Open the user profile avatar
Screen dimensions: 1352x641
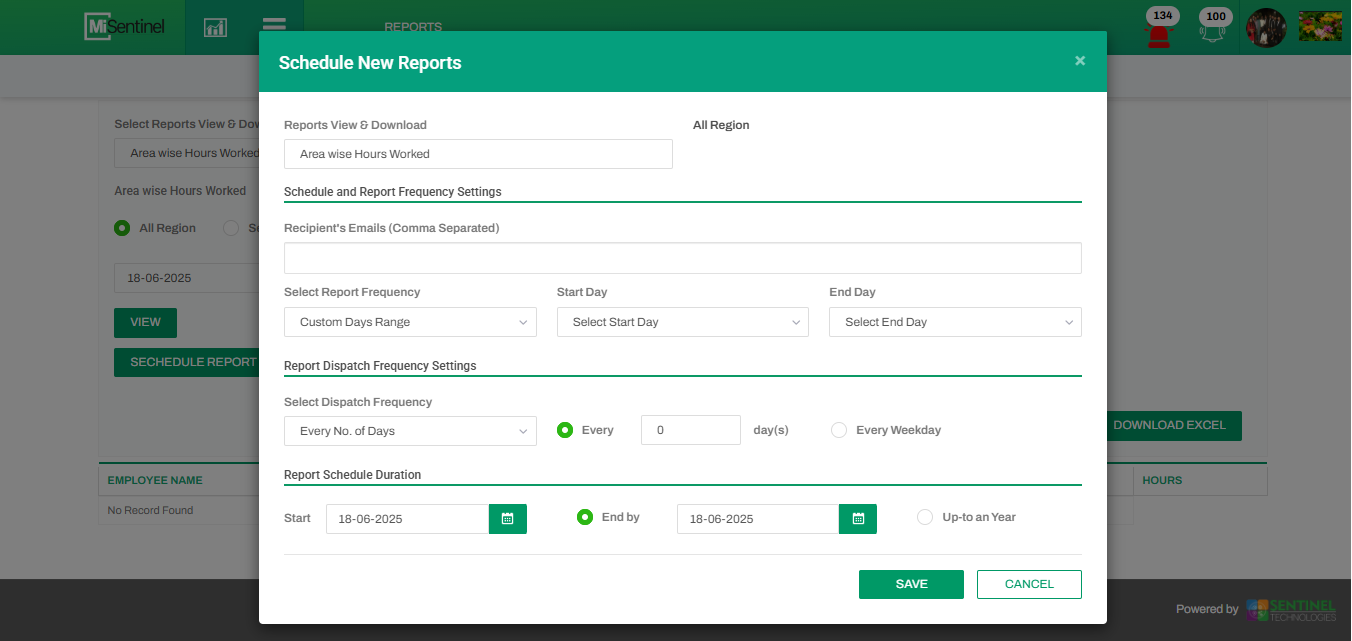(1266, 28)
